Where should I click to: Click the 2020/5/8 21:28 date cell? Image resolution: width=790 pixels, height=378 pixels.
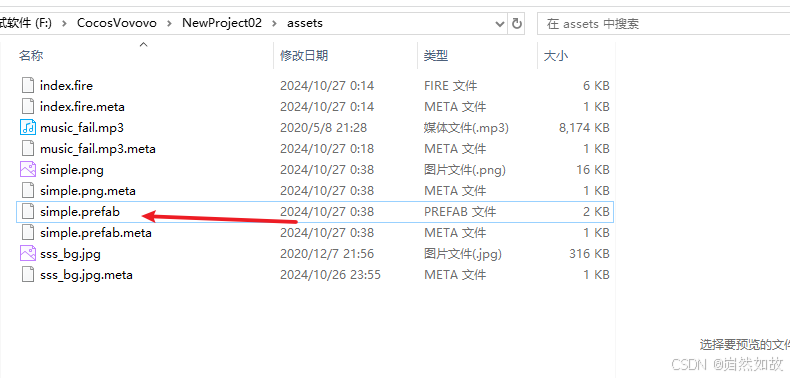pyautogui.click(x=323, y=128)
